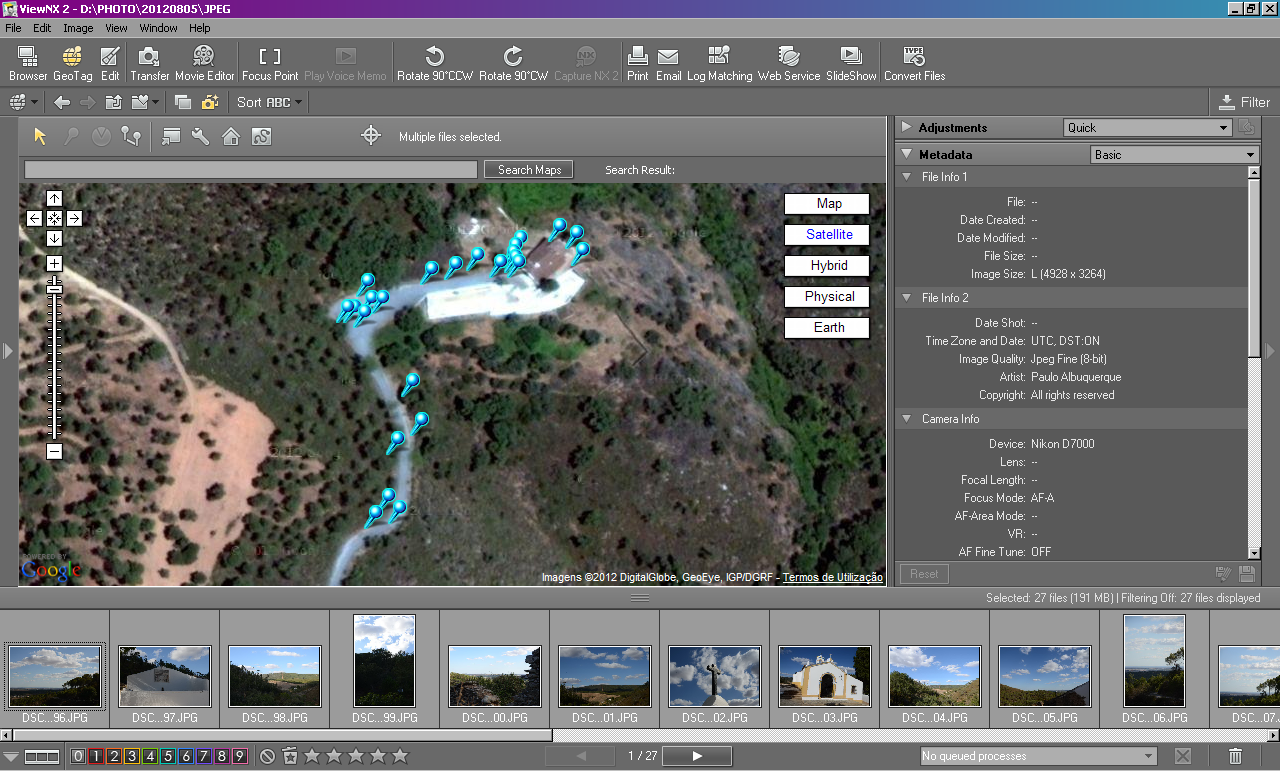Collapse the File Info 2 section
The width and height of the screenshot is (1280, 771).
tap(906, 298)
